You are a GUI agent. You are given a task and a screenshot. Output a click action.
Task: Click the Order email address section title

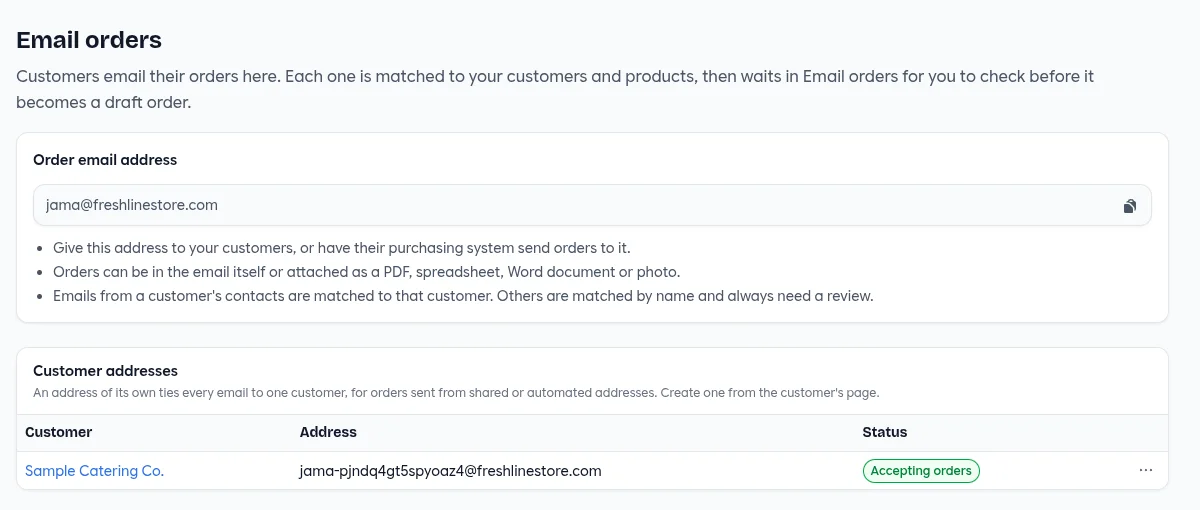(x=105, y=160)
